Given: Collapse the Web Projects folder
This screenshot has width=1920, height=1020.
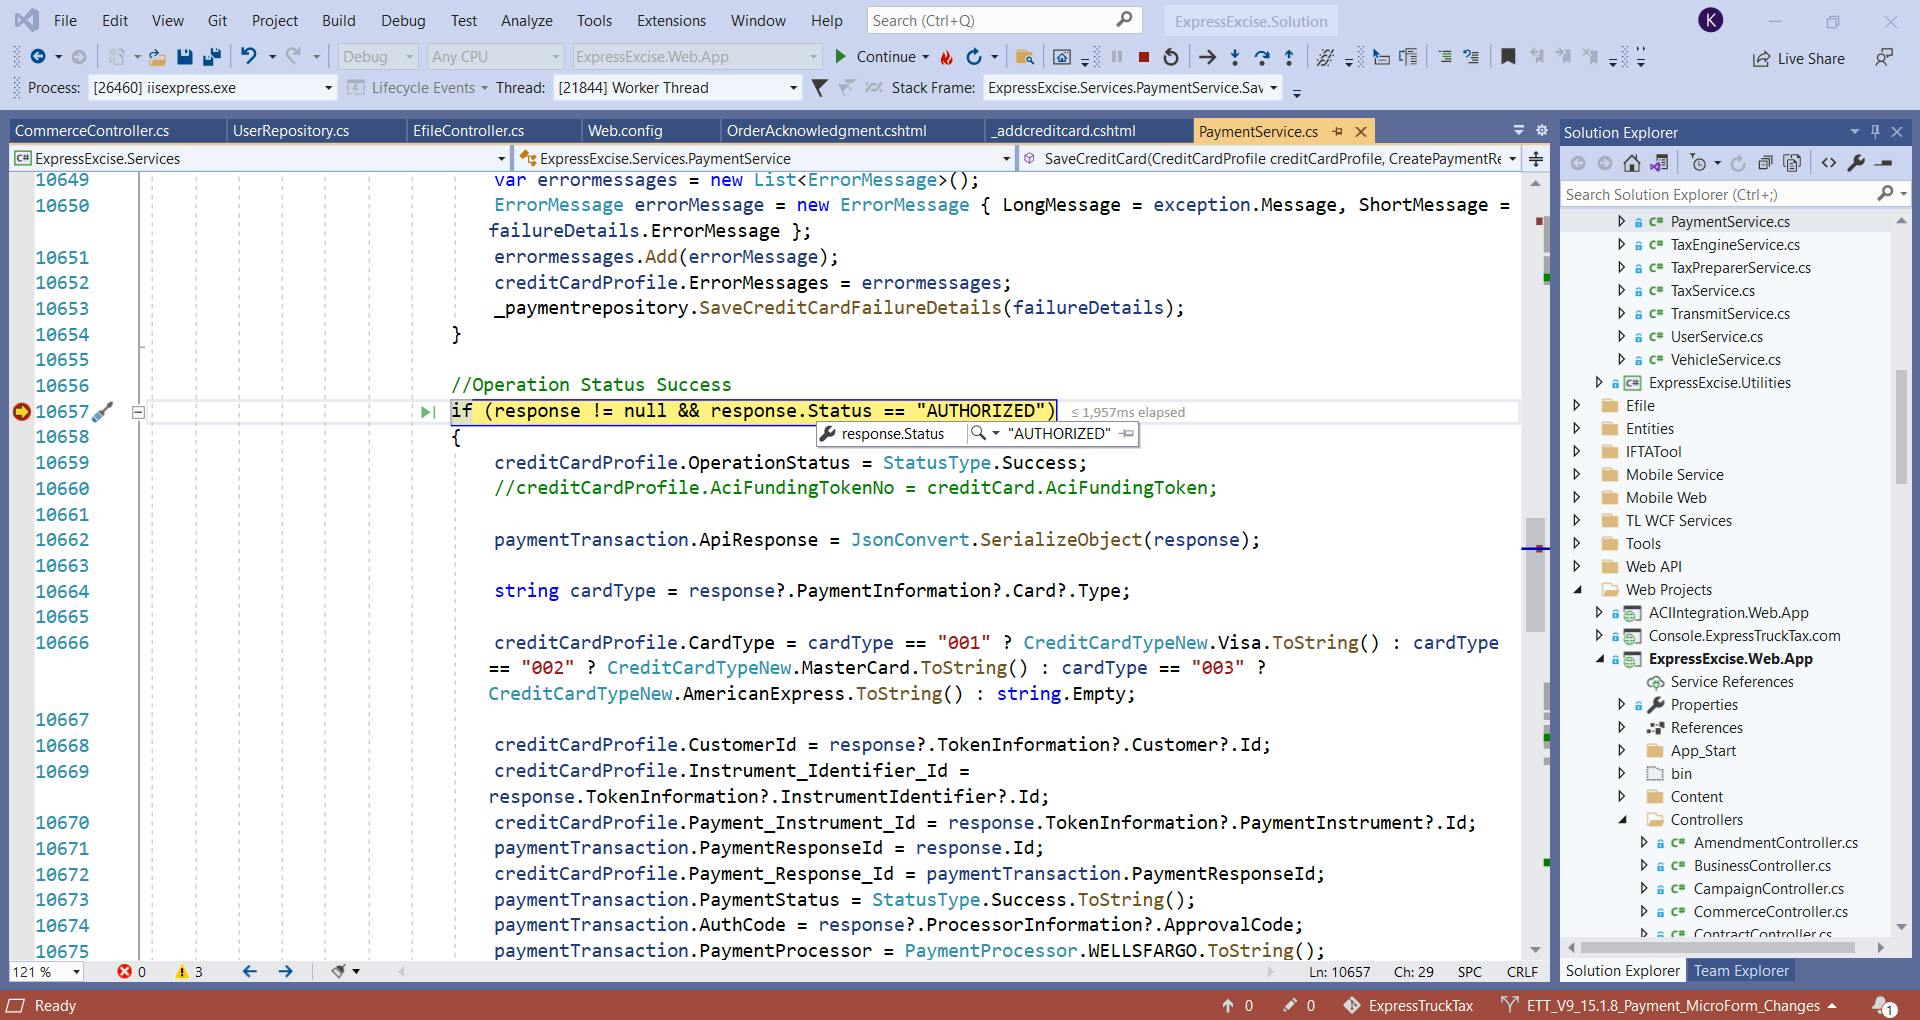Looking at the screenshot, I should click(1577, 590).
